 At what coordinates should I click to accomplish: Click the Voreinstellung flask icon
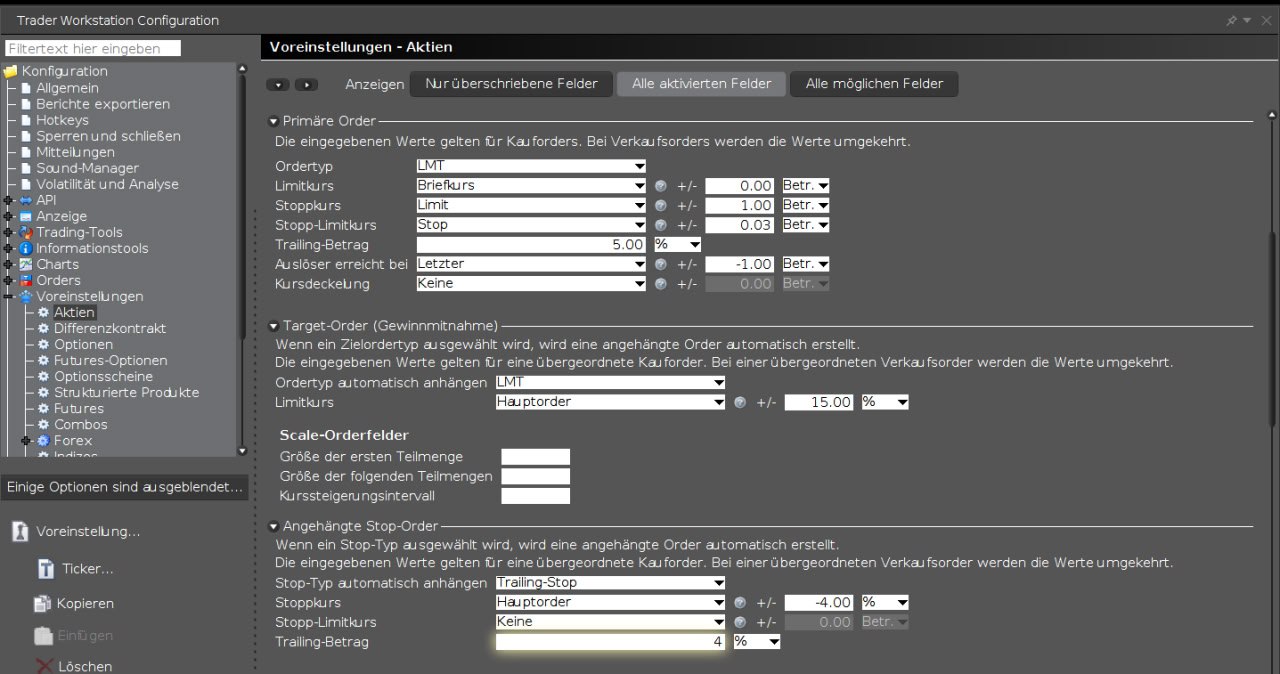(20, 532)
